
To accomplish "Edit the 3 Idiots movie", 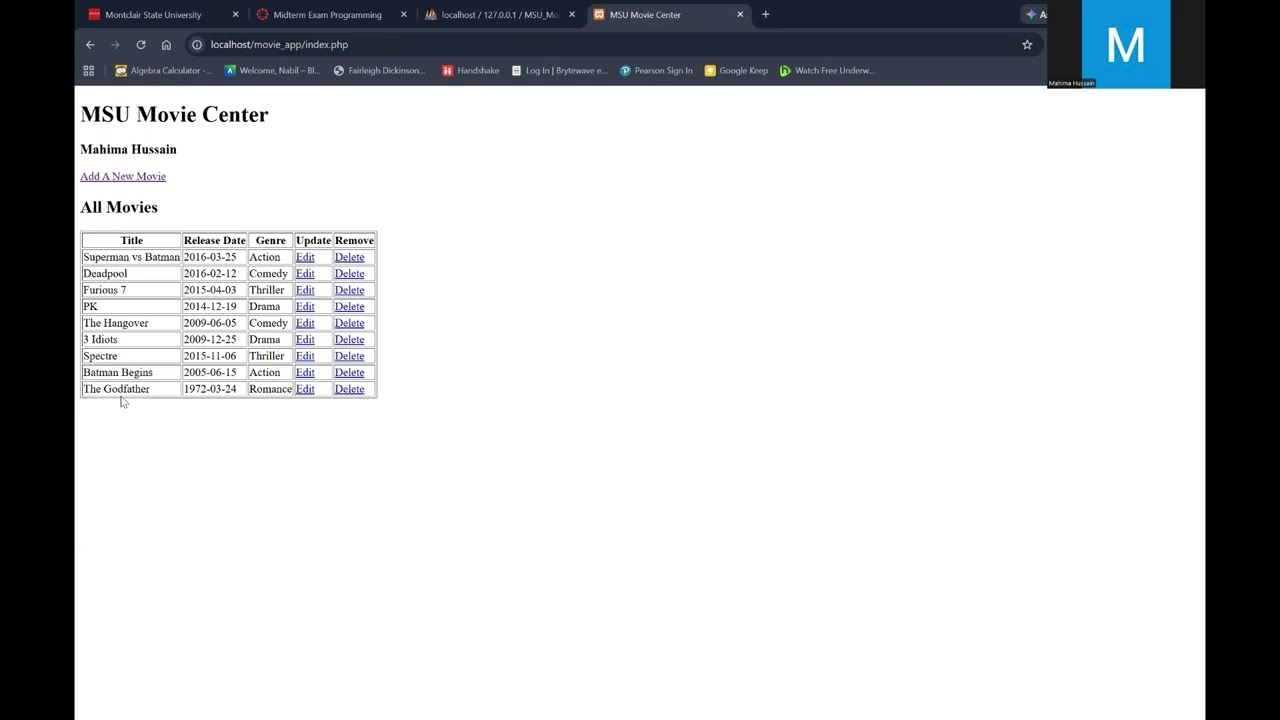I will (305, 340).
